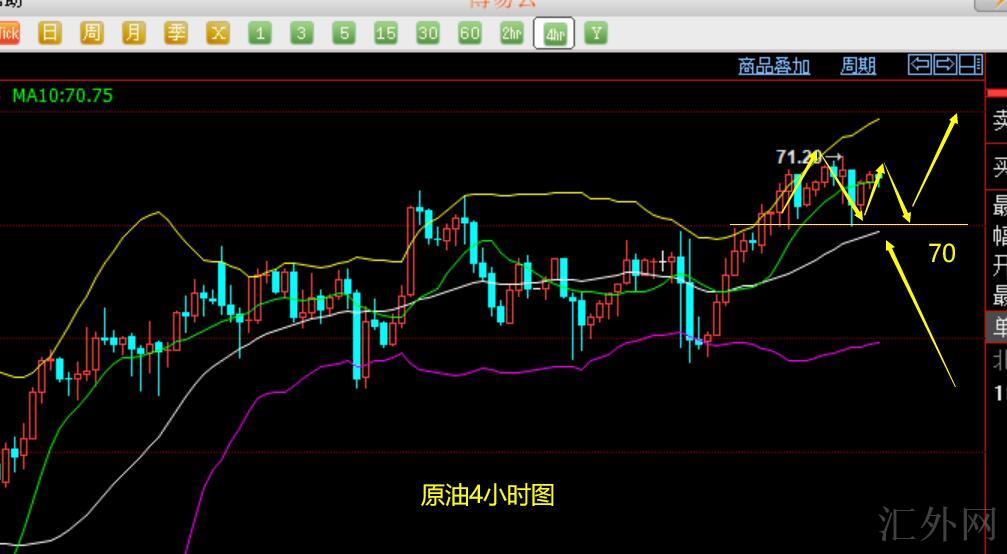Click the green Y period icon
This screenshot has width=1007, height=554.
(596, 33)
